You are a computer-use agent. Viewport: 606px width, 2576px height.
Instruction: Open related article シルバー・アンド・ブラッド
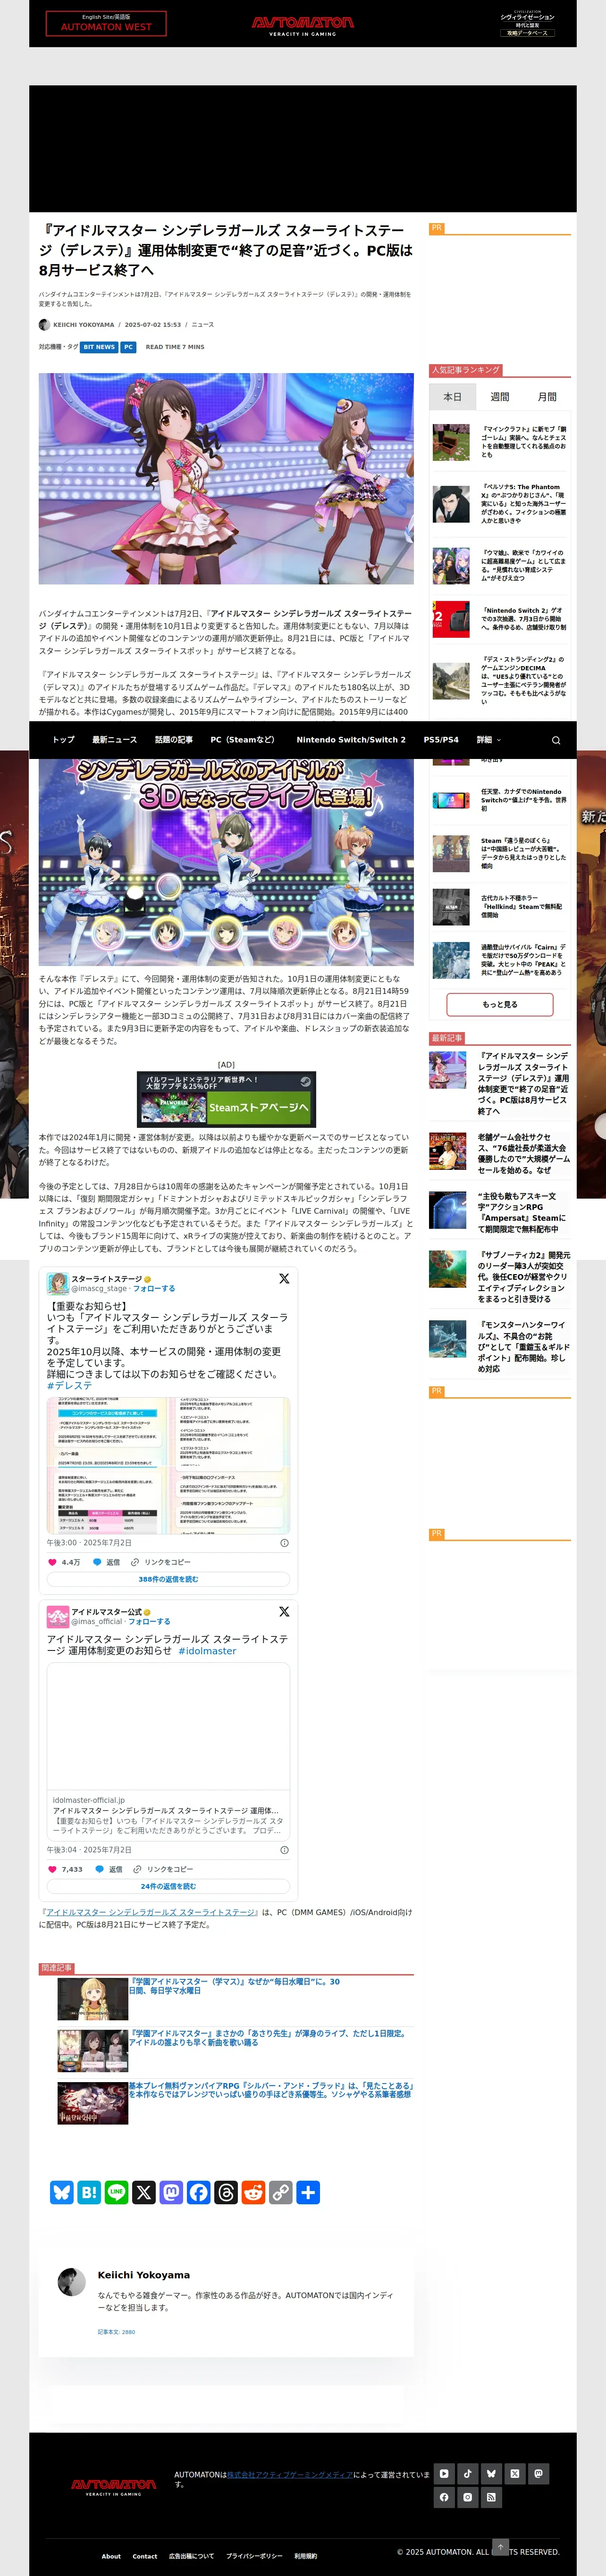271,2090
